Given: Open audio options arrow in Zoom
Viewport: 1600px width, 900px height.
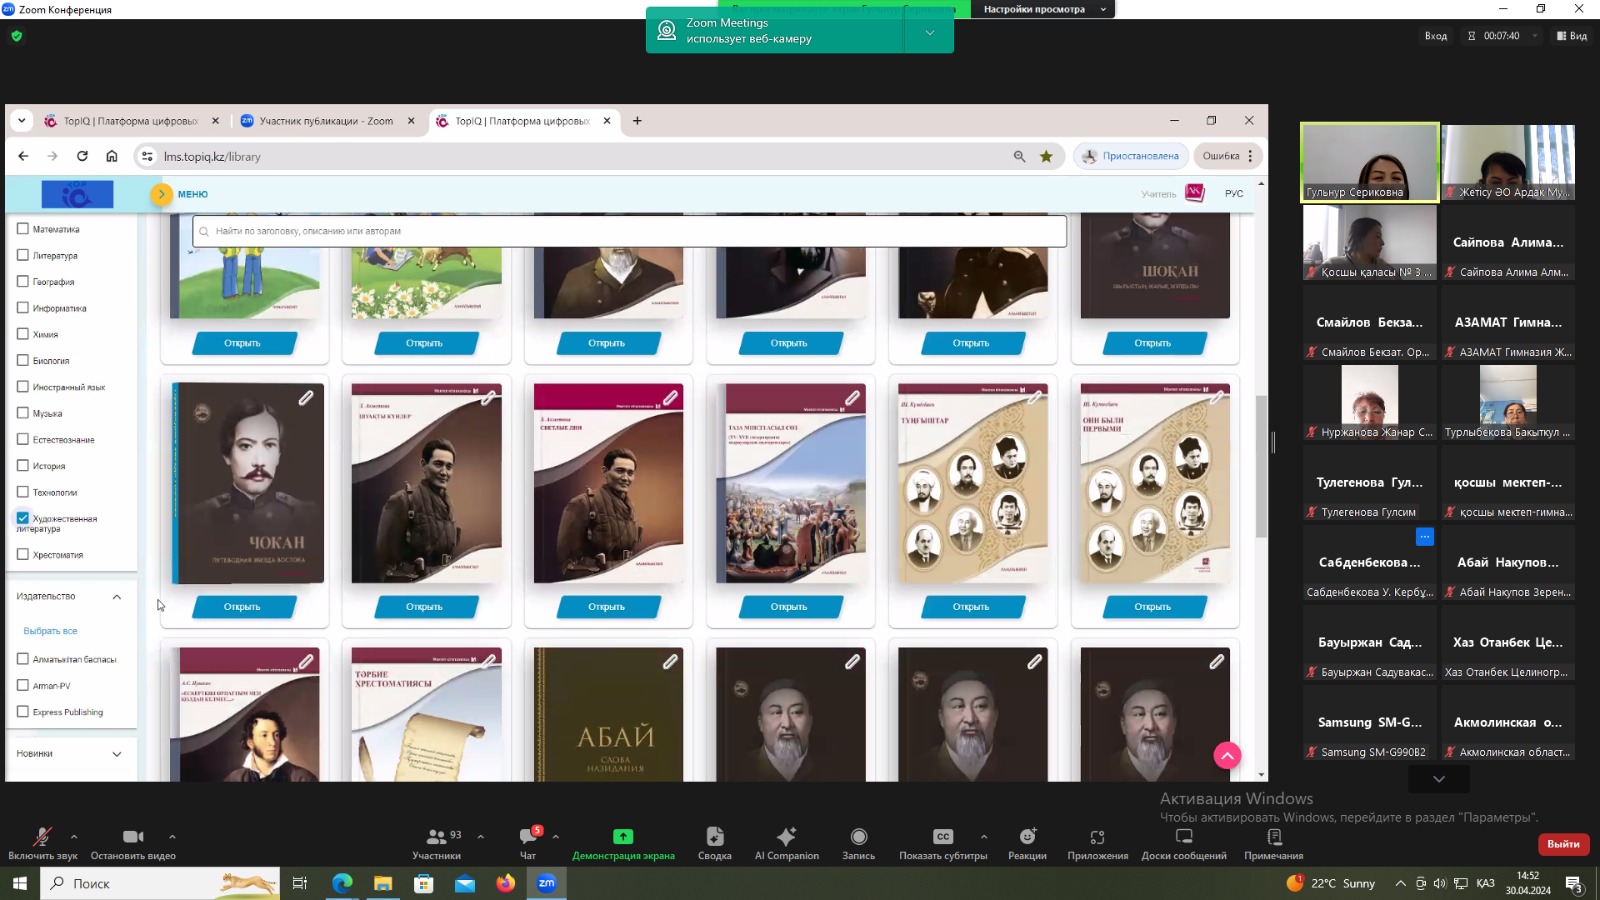Looking at the screenshot, I should click(74, 836).
